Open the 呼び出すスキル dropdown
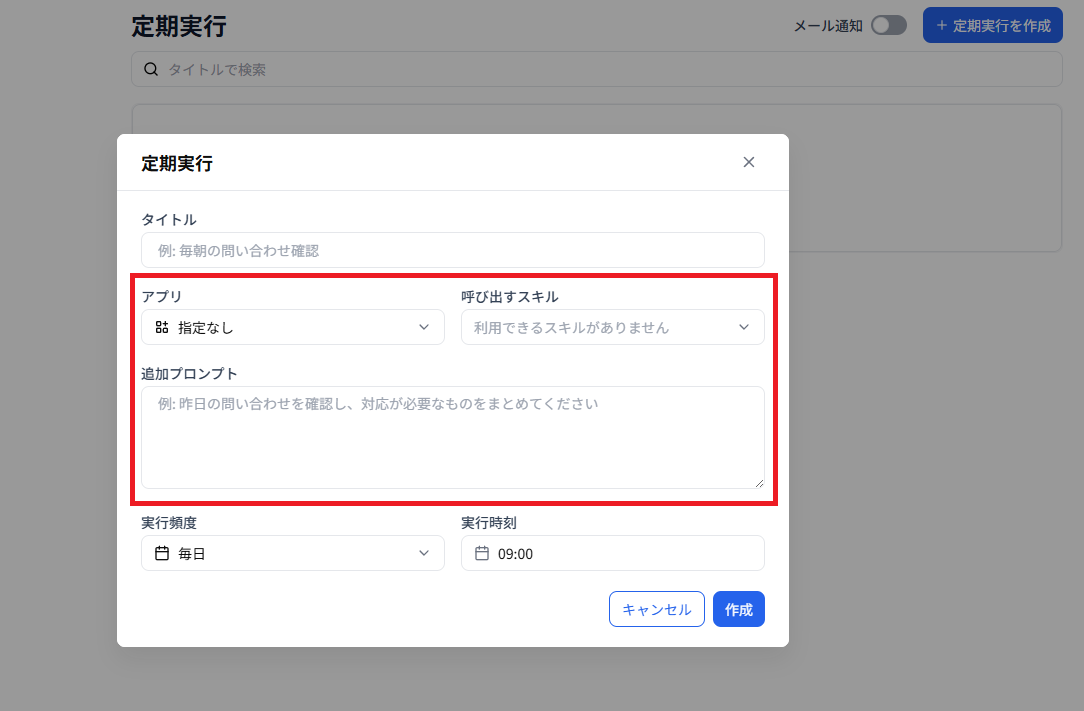Image resolution: width=1084 pixels, height=711 pixels. click(613, 327)
